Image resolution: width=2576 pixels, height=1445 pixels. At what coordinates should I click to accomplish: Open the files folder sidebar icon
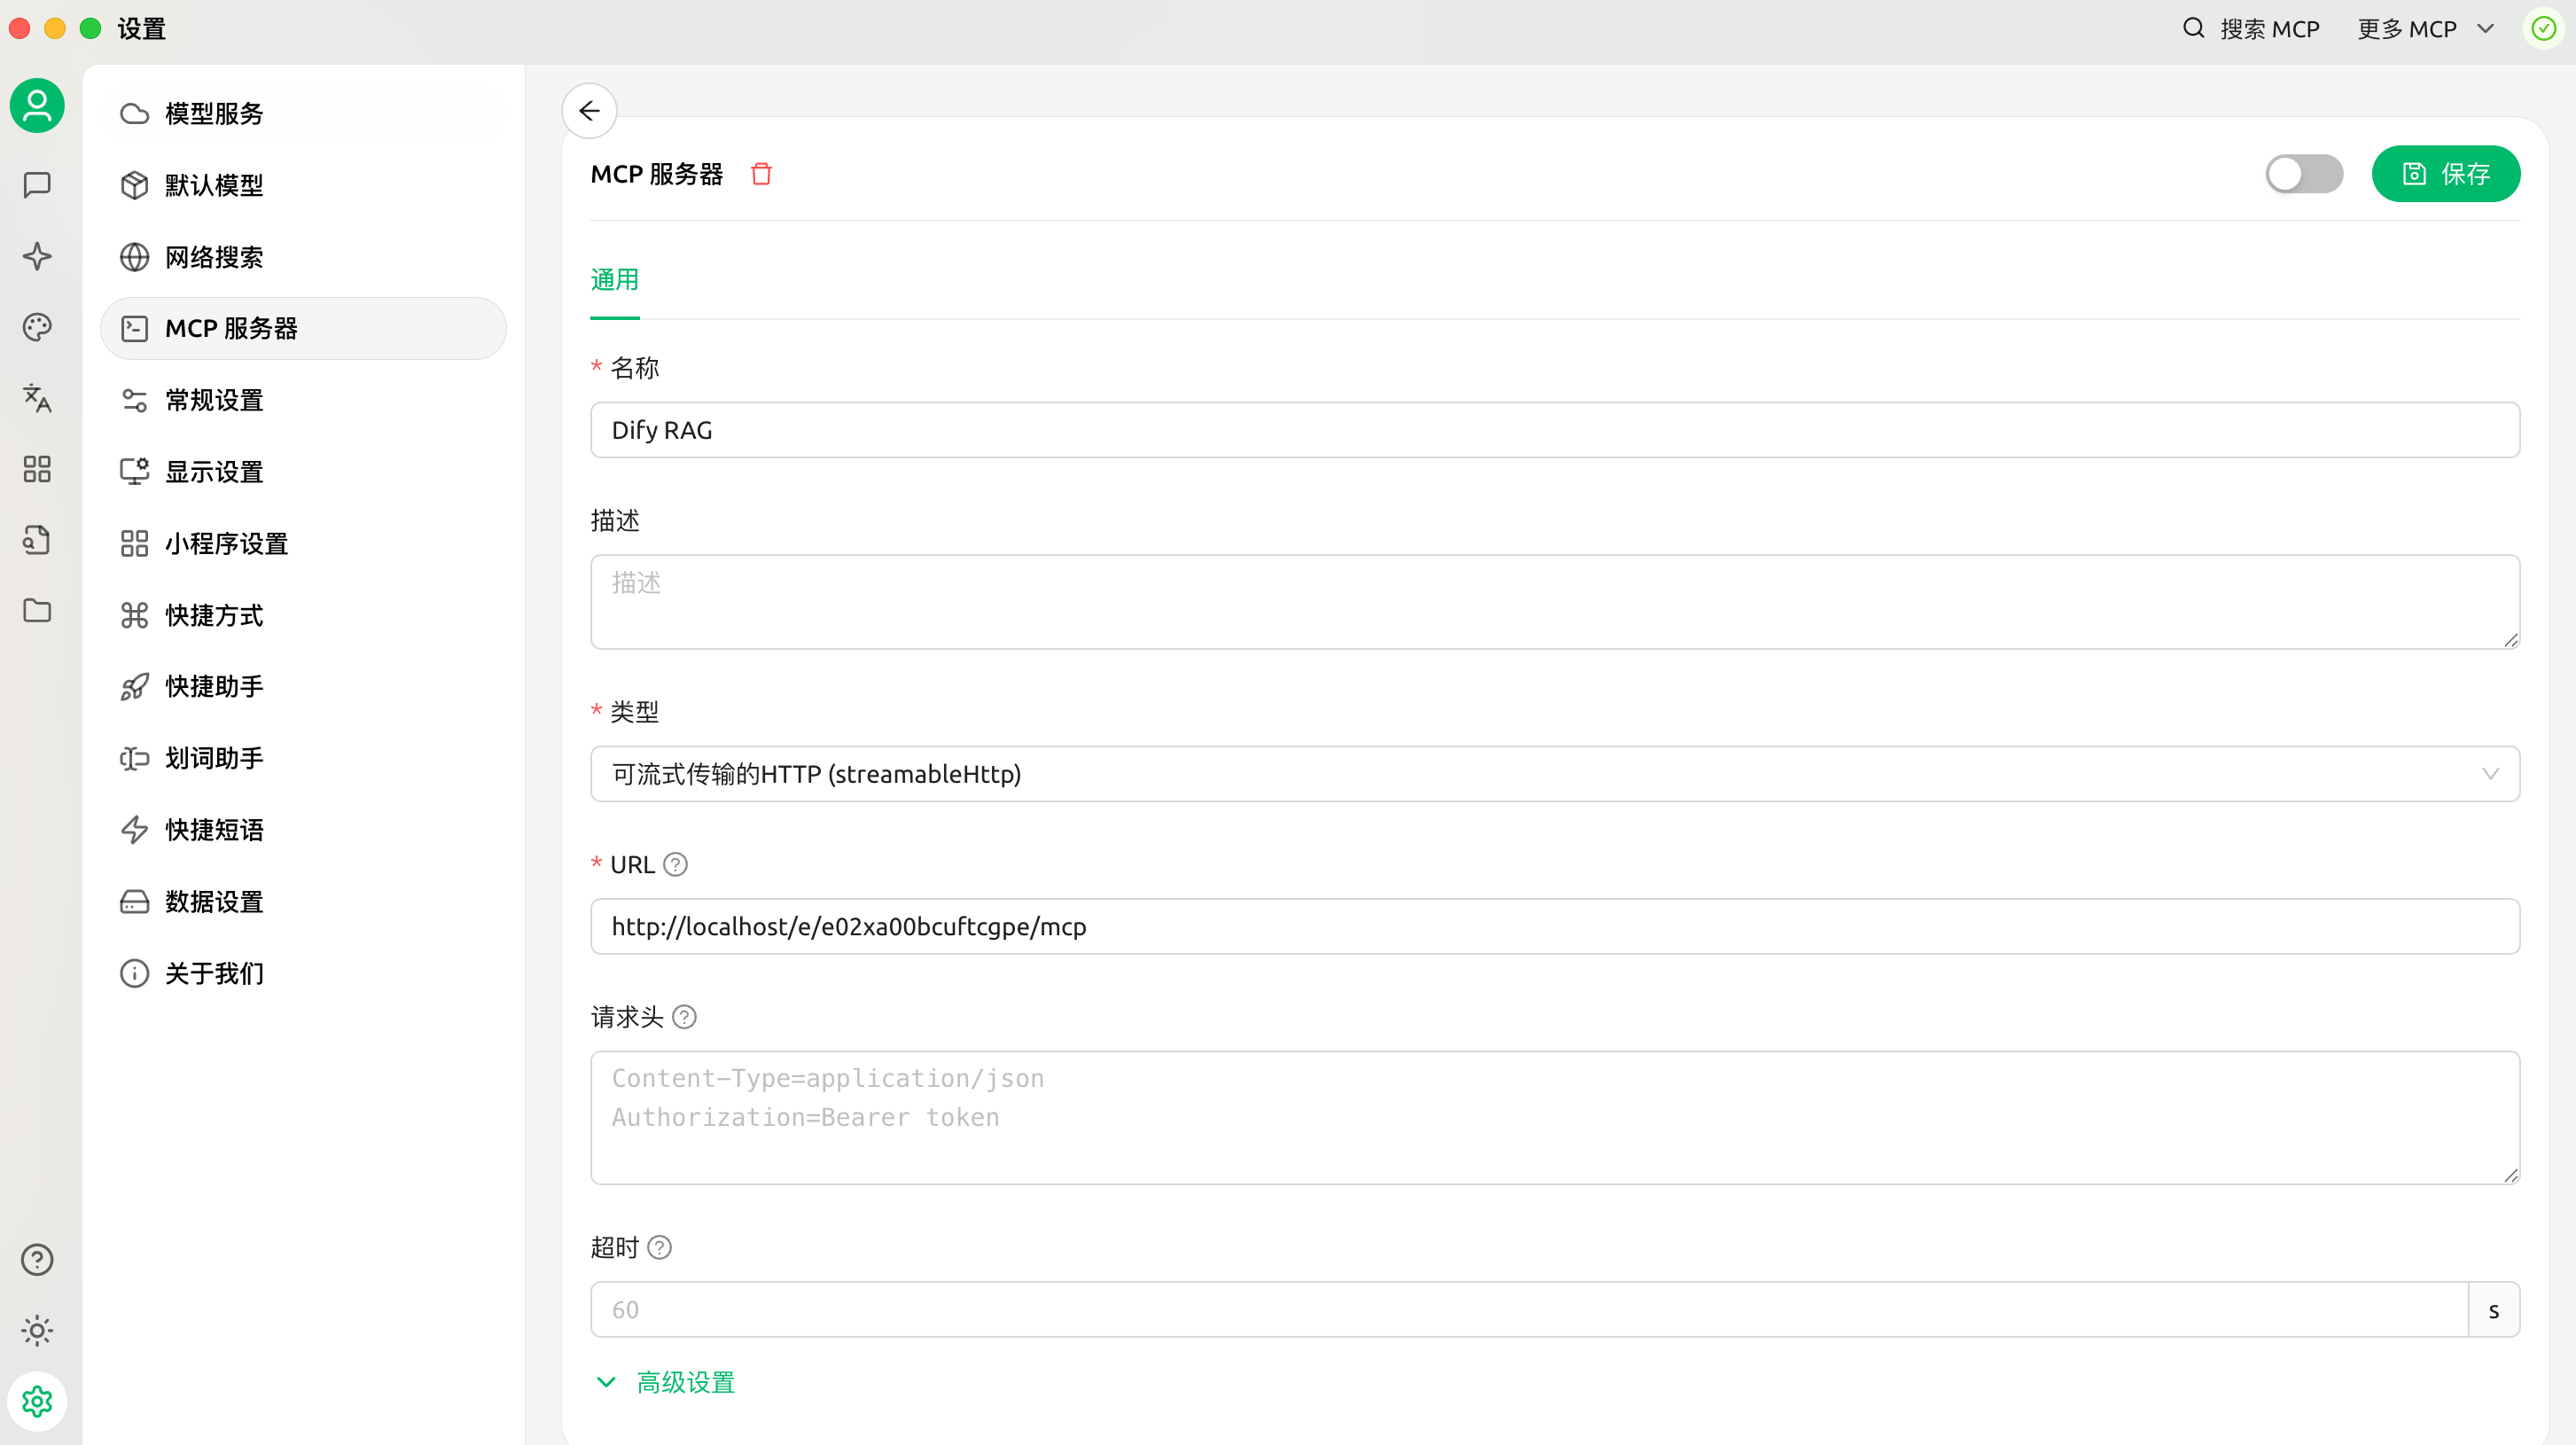coord(37,611)
